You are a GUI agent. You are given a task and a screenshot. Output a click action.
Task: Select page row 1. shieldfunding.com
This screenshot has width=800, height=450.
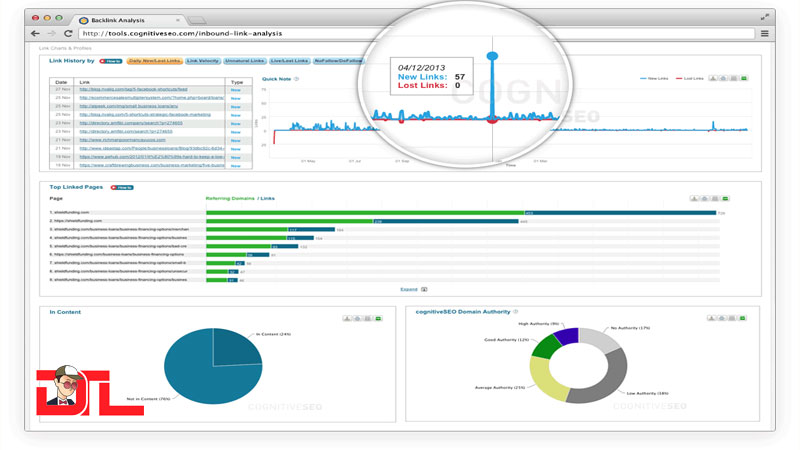[69, 212]
